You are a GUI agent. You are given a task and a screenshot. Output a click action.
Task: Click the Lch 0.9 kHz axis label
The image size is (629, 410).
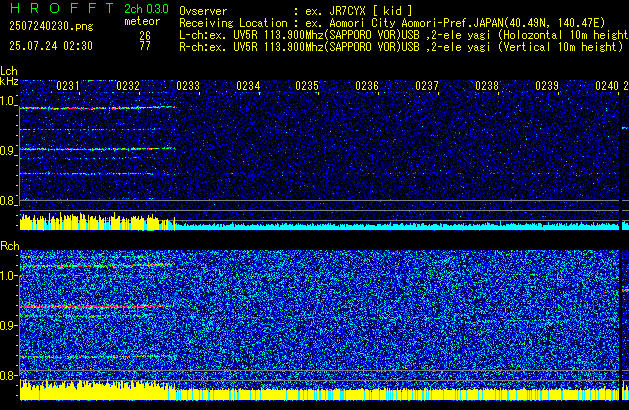8,151
